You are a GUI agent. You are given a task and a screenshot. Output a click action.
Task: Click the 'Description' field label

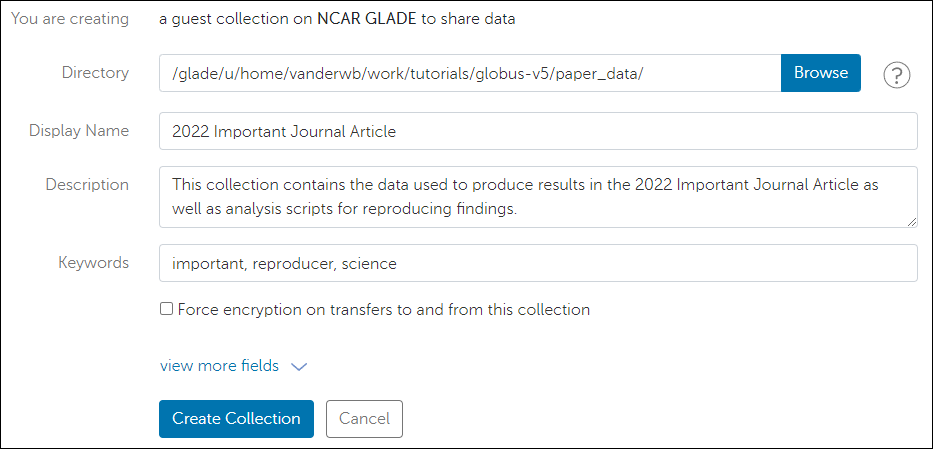pyautogui.click(x=87, y=185)
